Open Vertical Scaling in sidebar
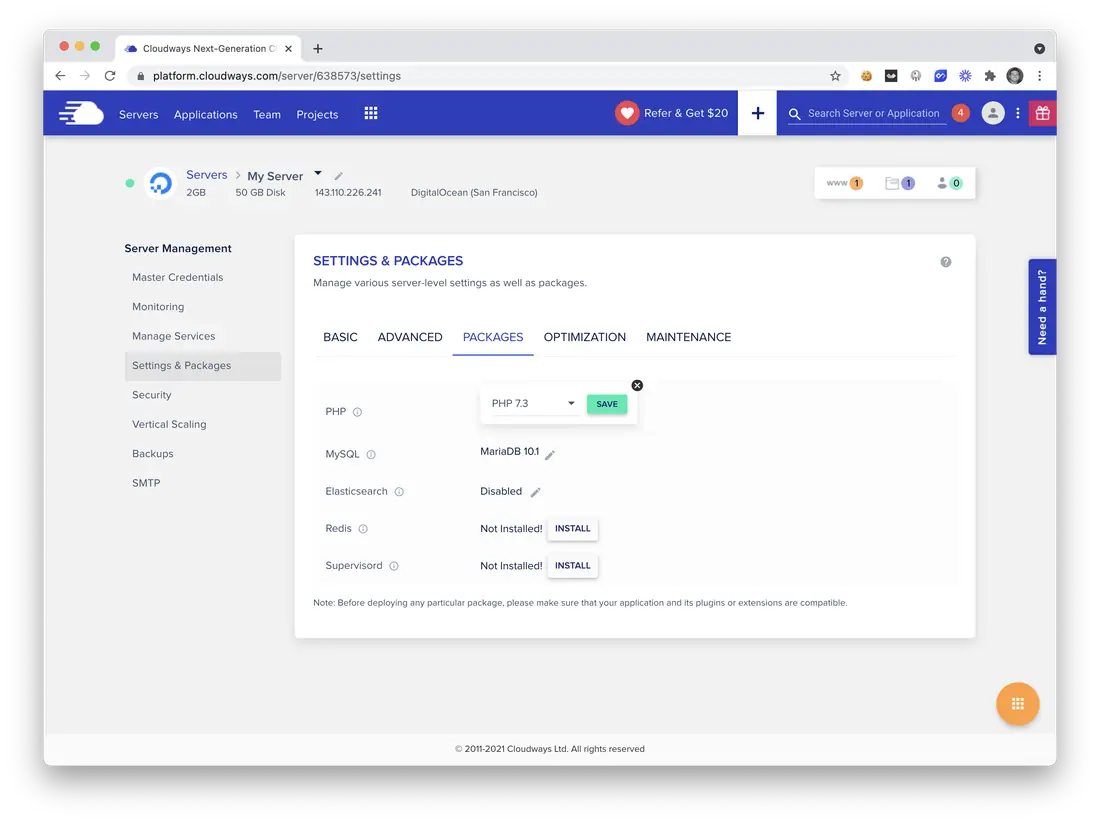 tap(169, 424)
